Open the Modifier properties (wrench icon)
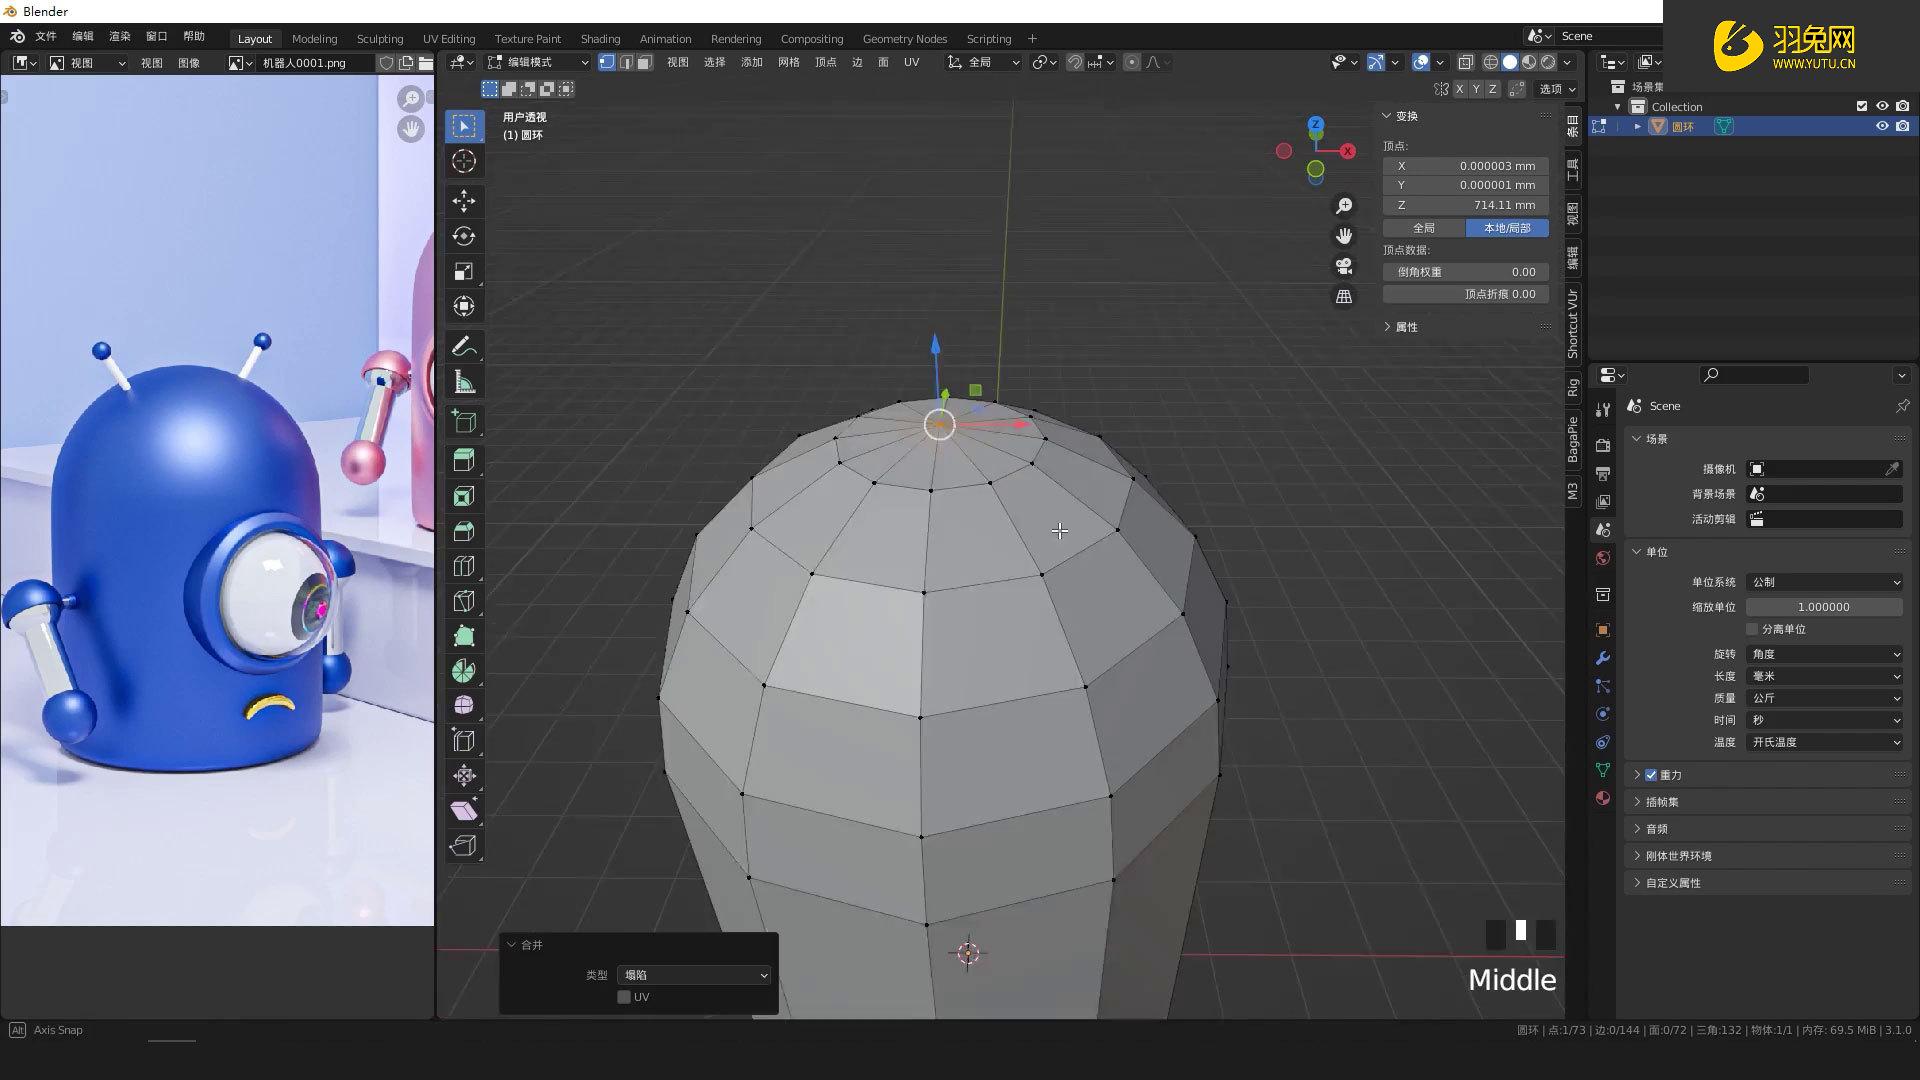 click(x=1603, y=657)
